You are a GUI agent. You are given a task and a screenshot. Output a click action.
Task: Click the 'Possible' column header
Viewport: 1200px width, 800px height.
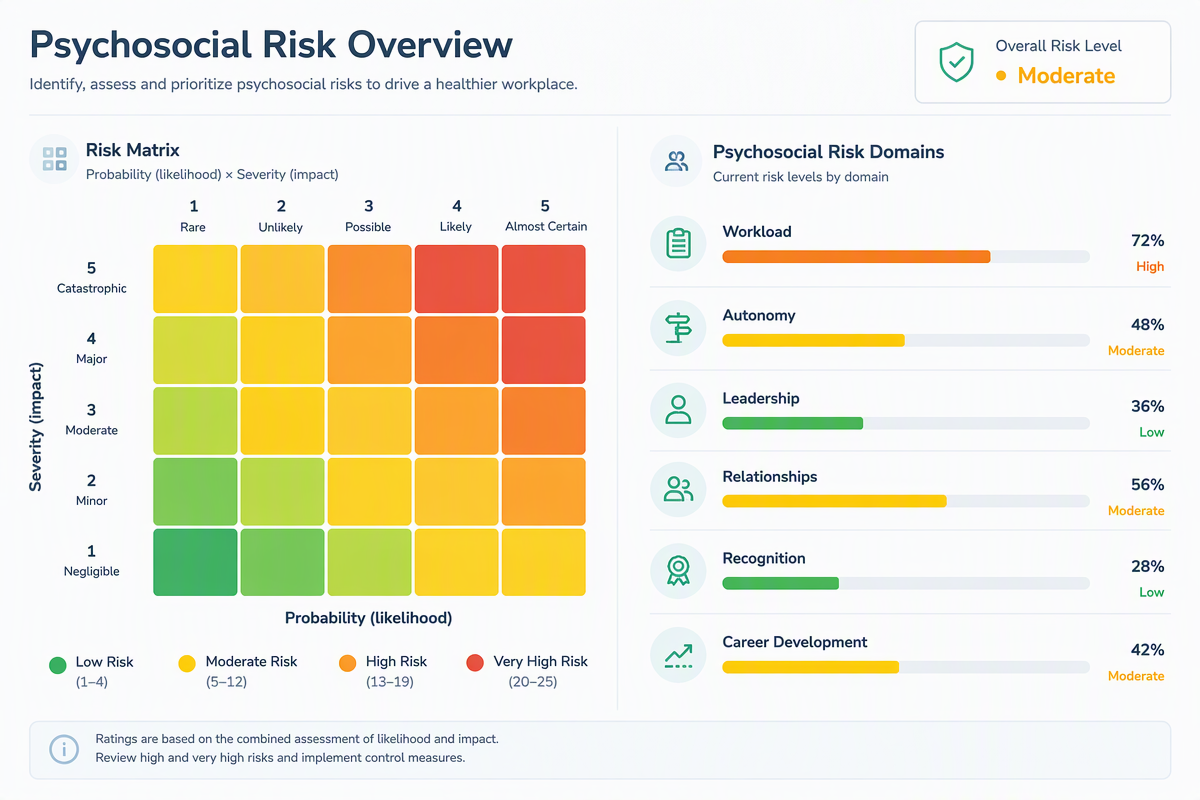(368, 227)
